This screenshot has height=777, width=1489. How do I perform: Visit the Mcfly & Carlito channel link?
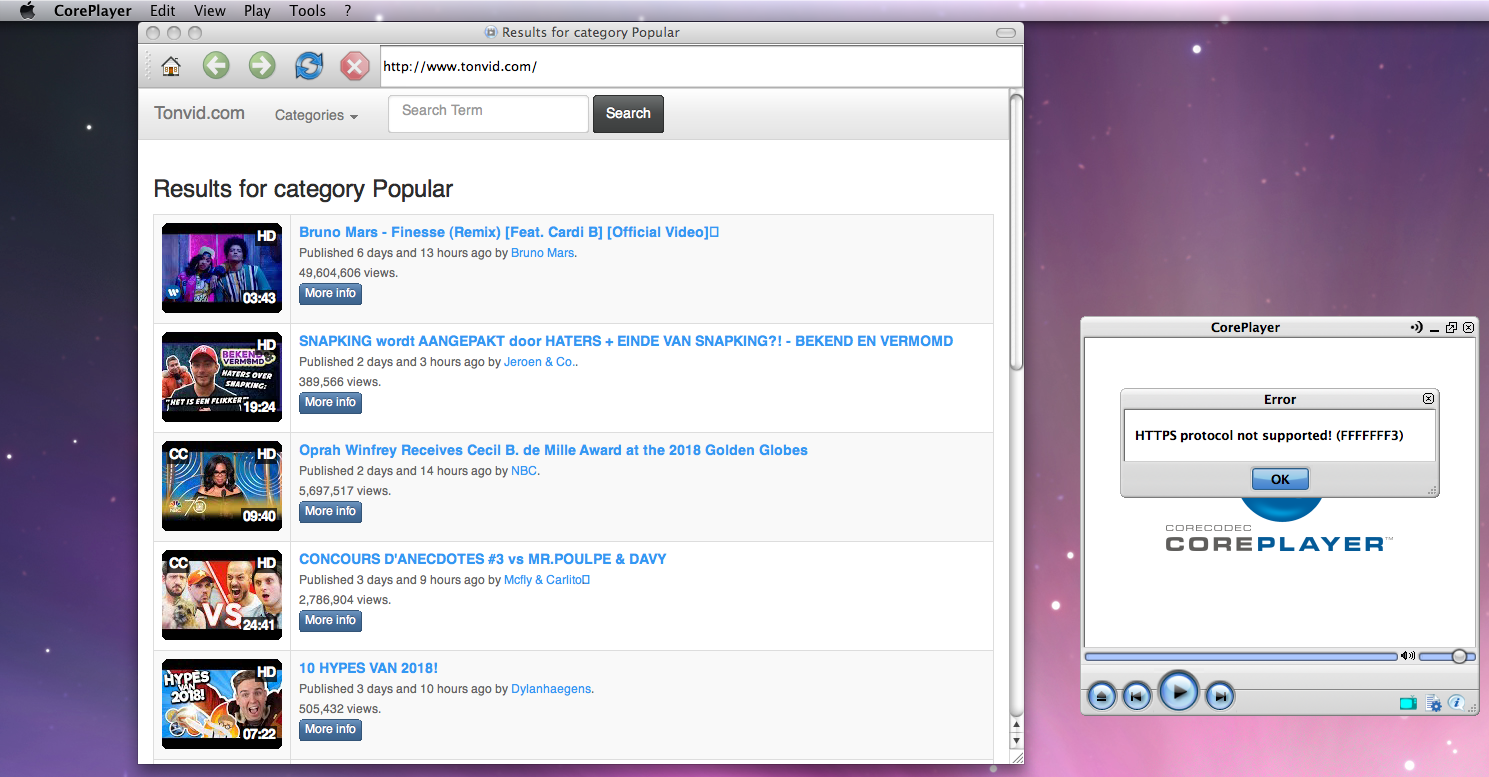[546, 580]
